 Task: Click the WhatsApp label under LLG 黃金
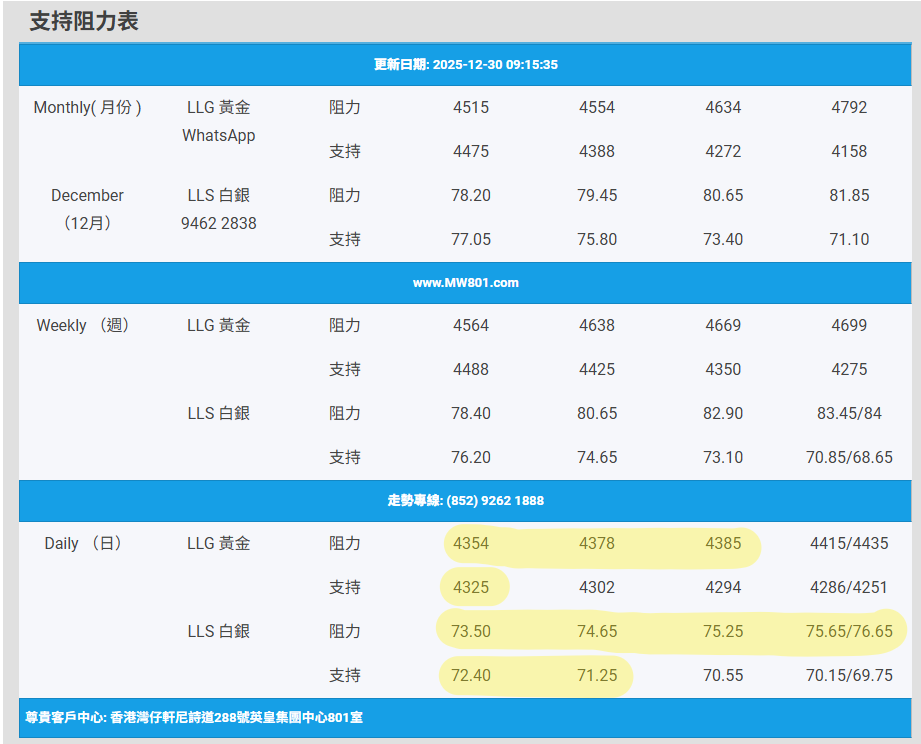[218, 135]
